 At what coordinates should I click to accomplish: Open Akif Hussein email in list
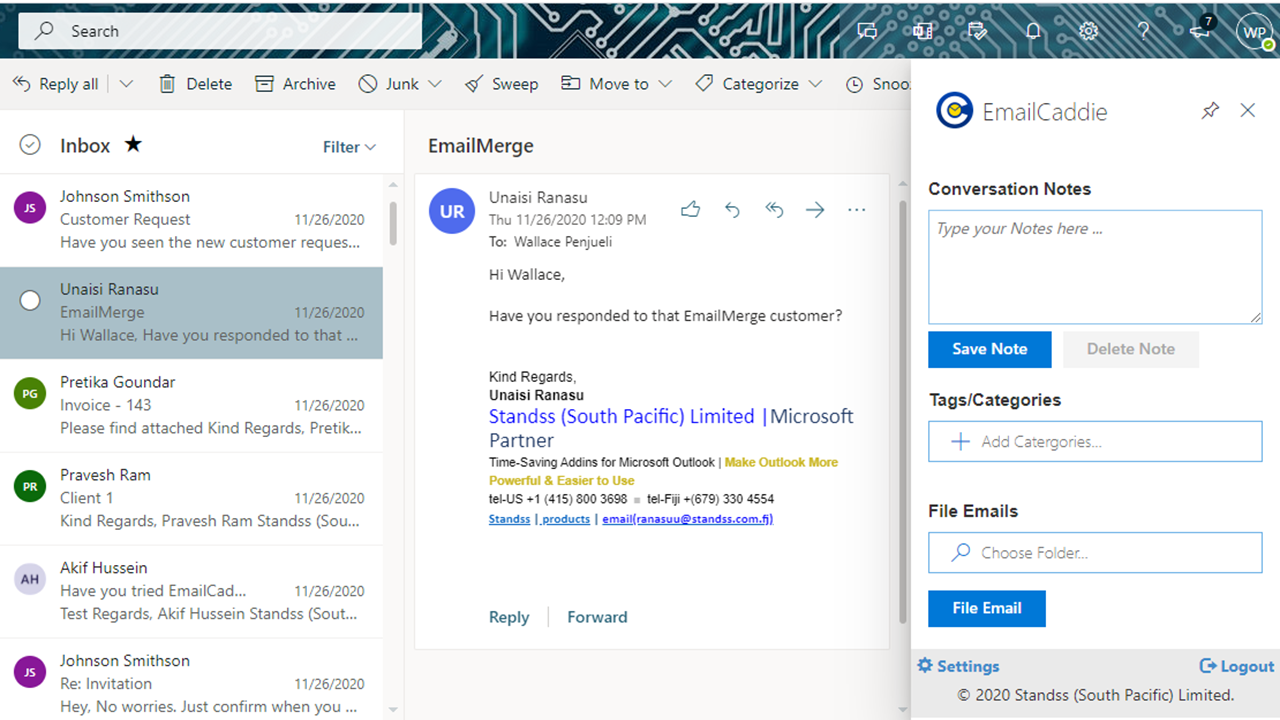191,592
